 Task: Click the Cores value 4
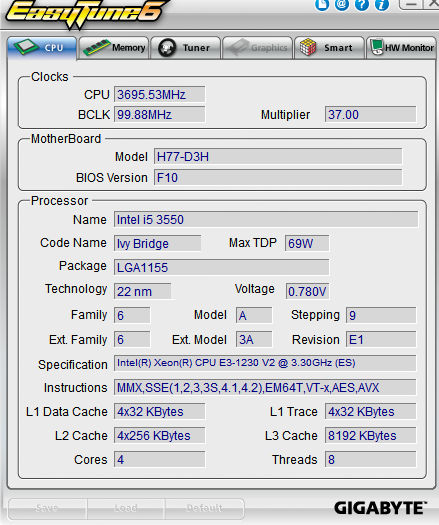point(159,459)
